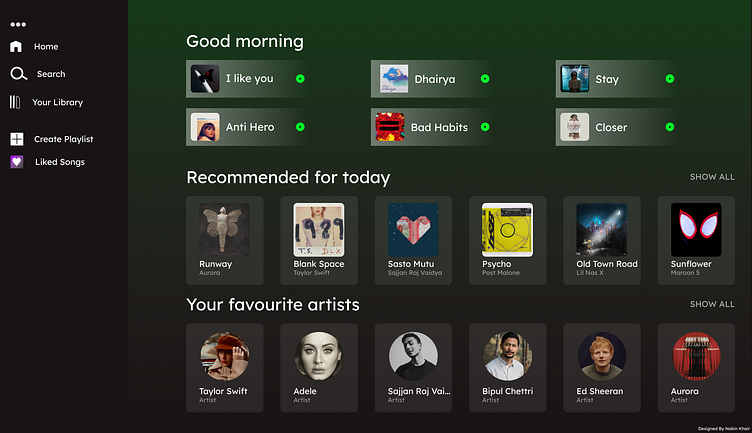The width and height of the screenshot is (752, 433).
Task: Click the Search magnifier icon
Action: (x=18, y=74)
